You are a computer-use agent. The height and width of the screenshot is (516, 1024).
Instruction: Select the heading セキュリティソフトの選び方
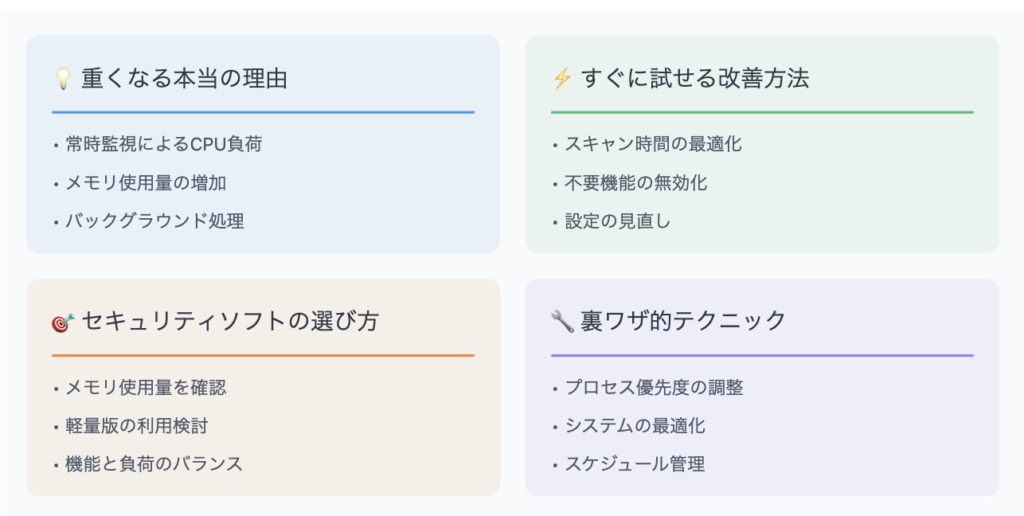(x=230, y=321)
